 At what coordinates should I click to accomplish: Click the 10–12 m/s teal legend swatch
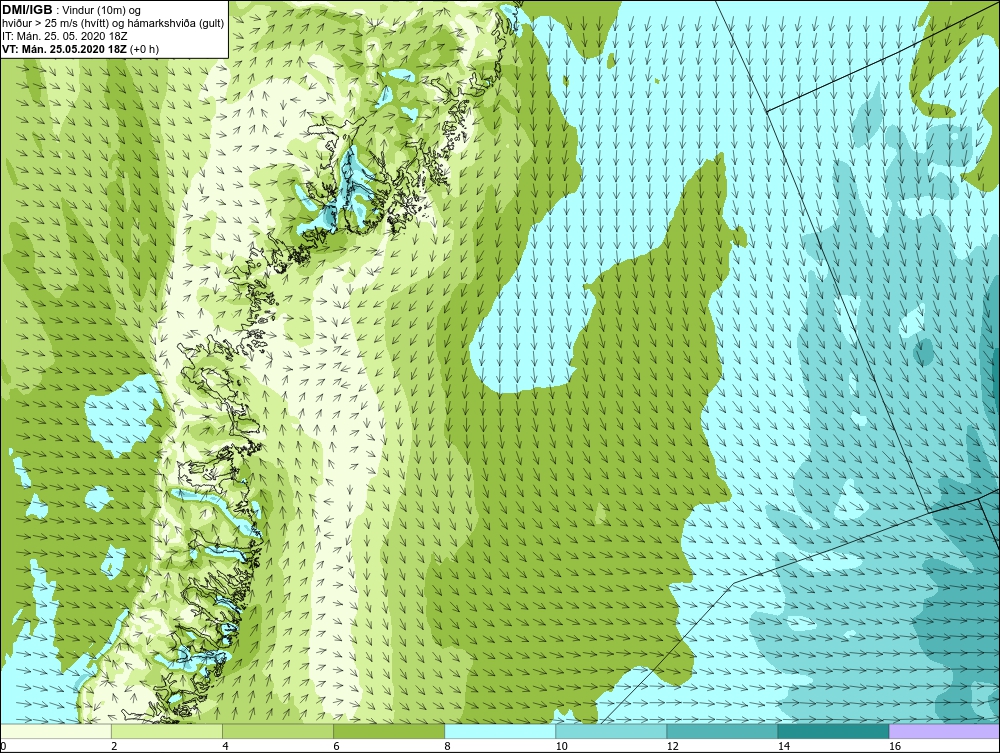point(611,731)
